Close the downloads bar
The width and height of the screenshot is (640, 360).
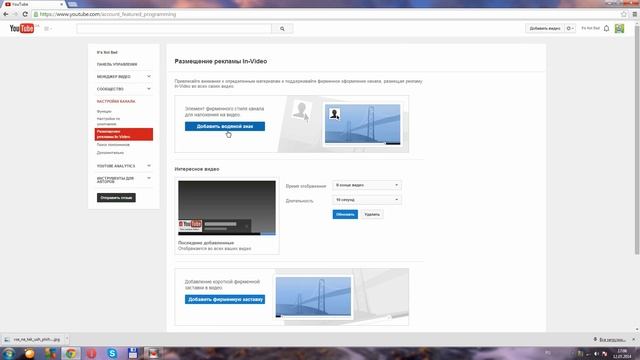634,339
